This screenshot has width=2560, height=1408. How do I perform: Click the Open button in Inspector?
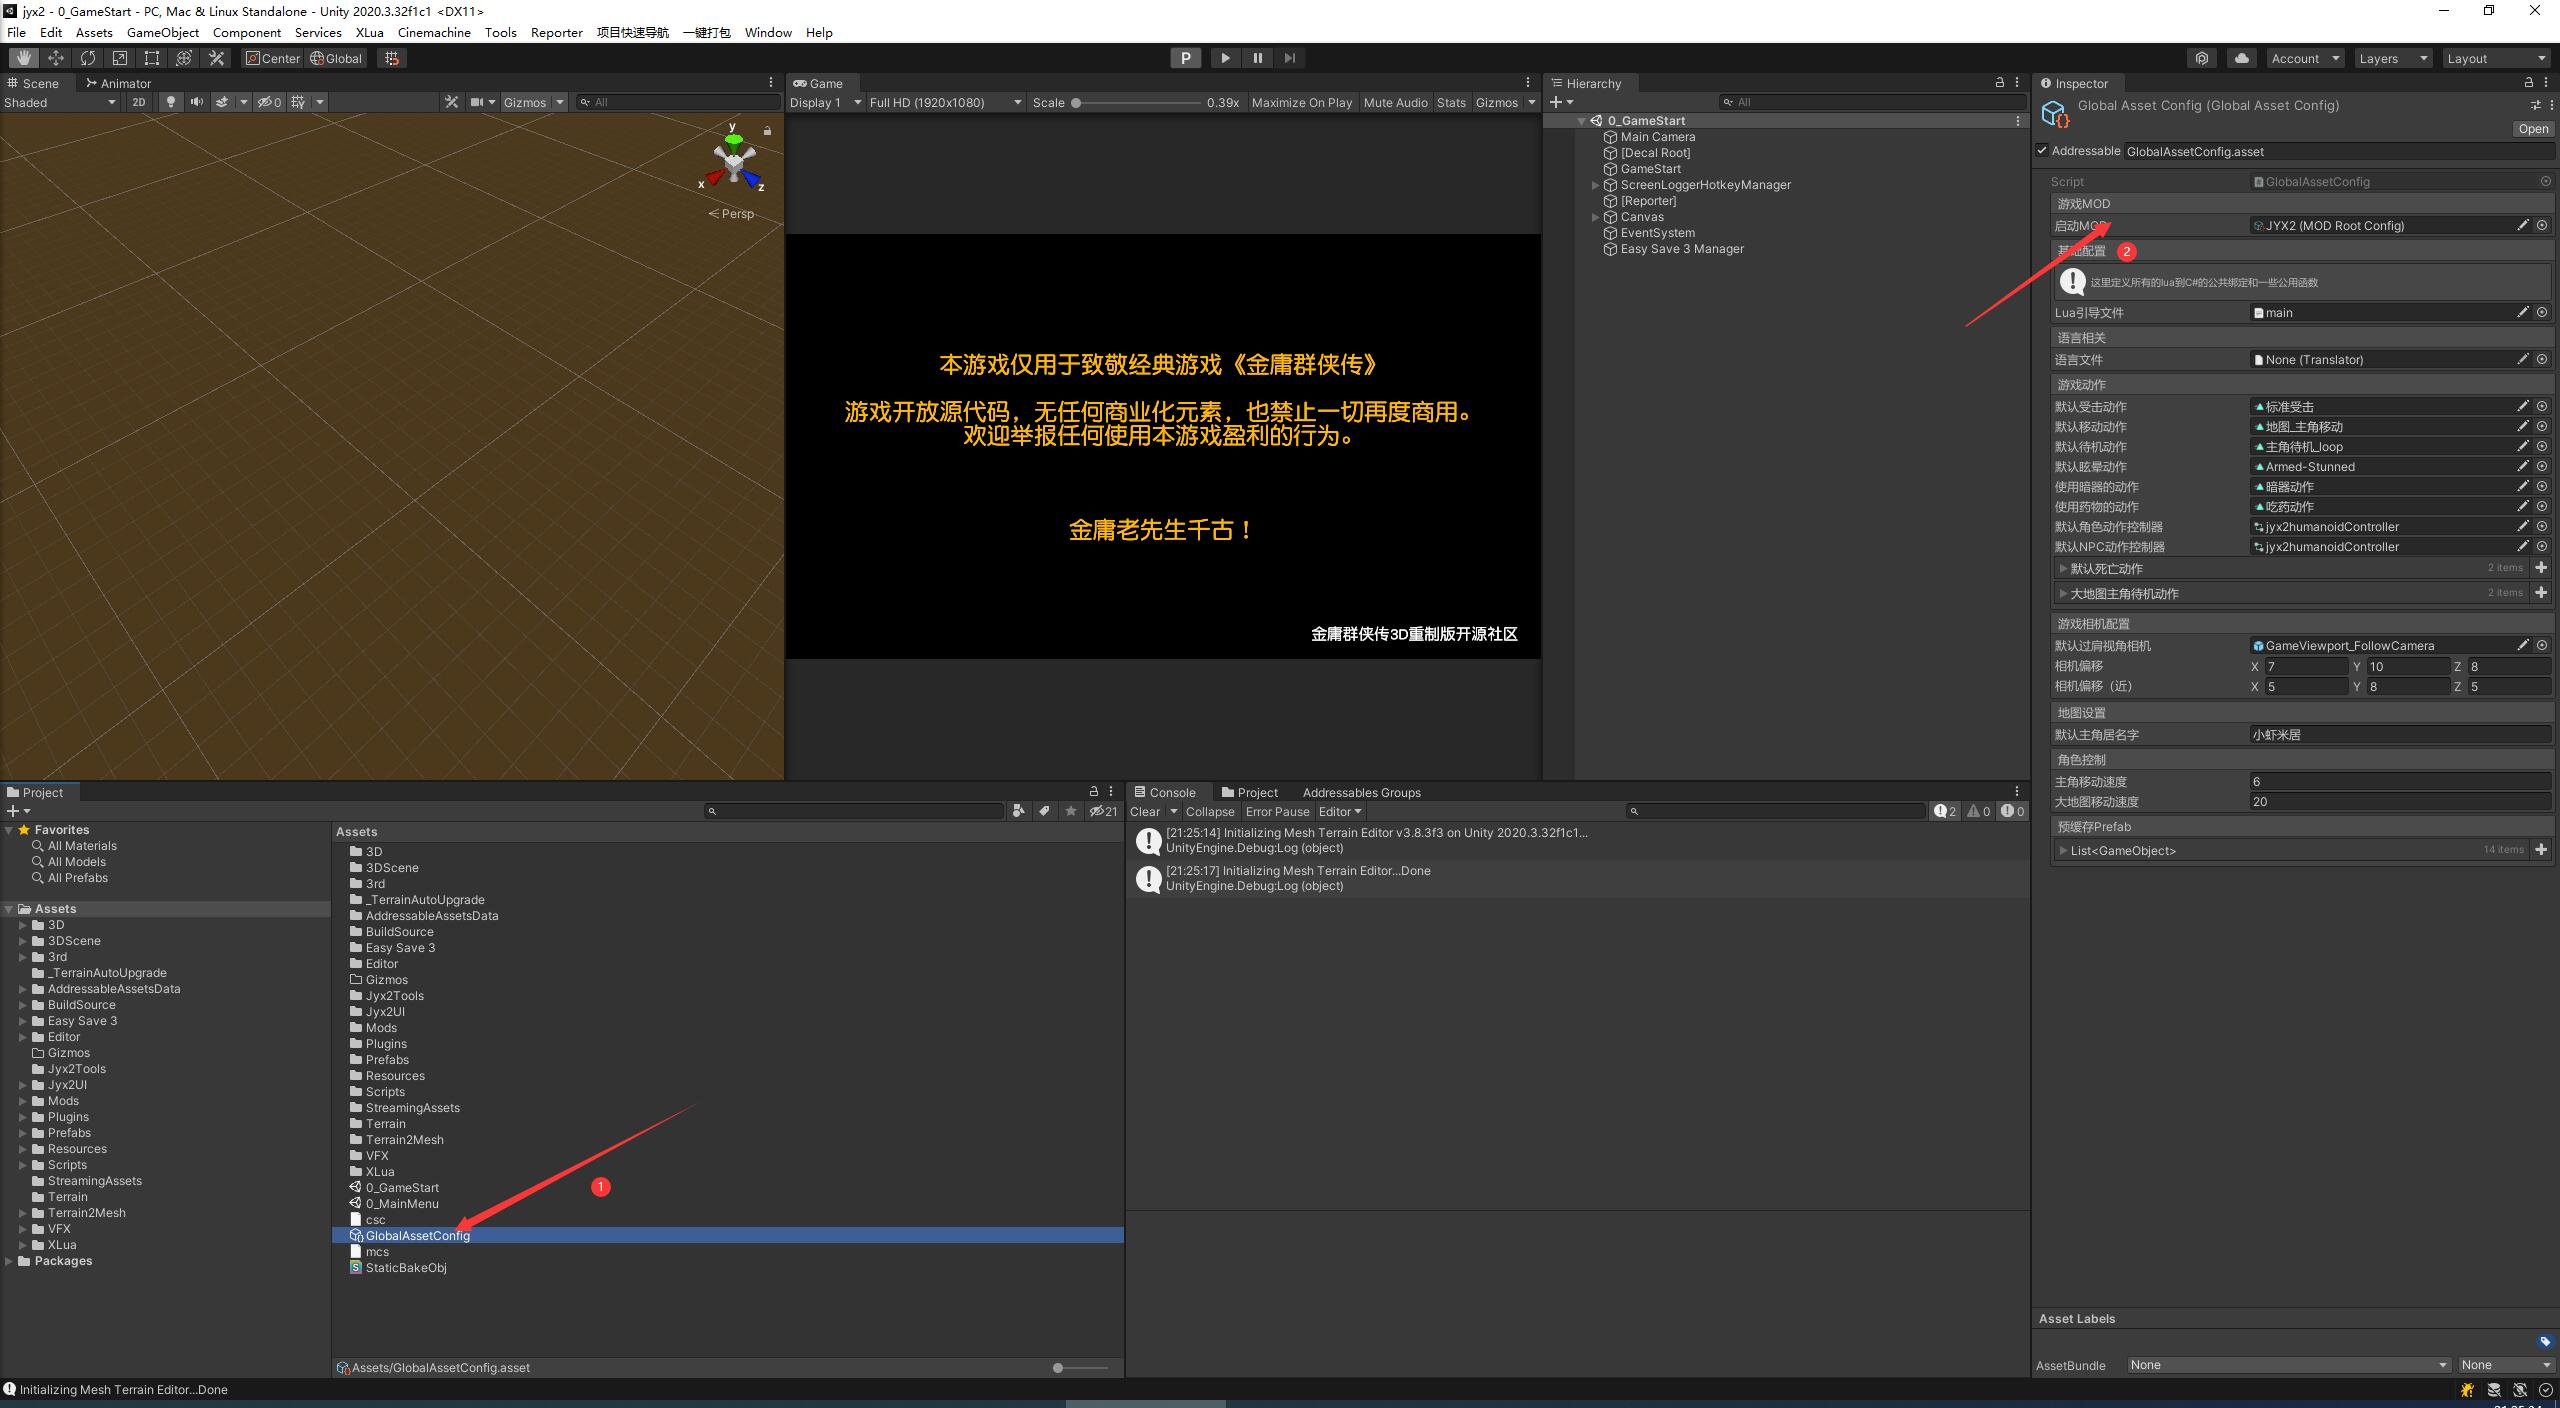[x=2533, y=129]
